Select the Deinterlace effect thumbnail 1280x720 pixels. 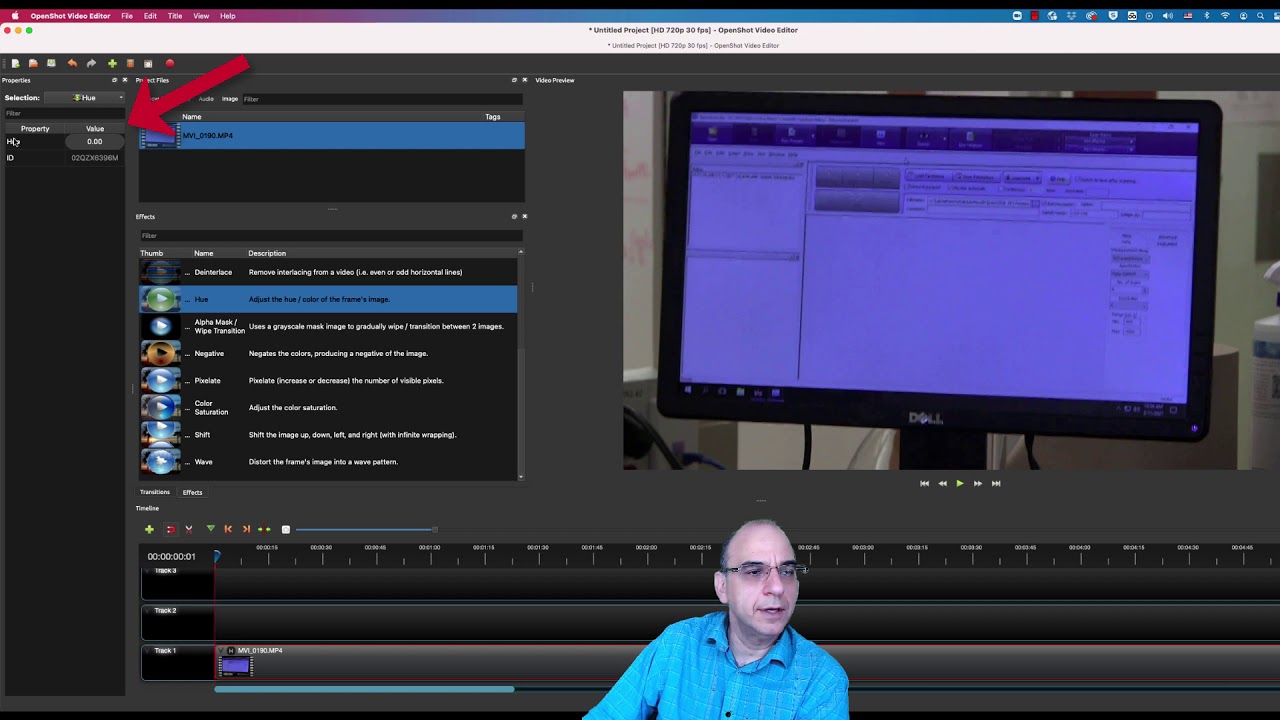click(x=160, y=272)
